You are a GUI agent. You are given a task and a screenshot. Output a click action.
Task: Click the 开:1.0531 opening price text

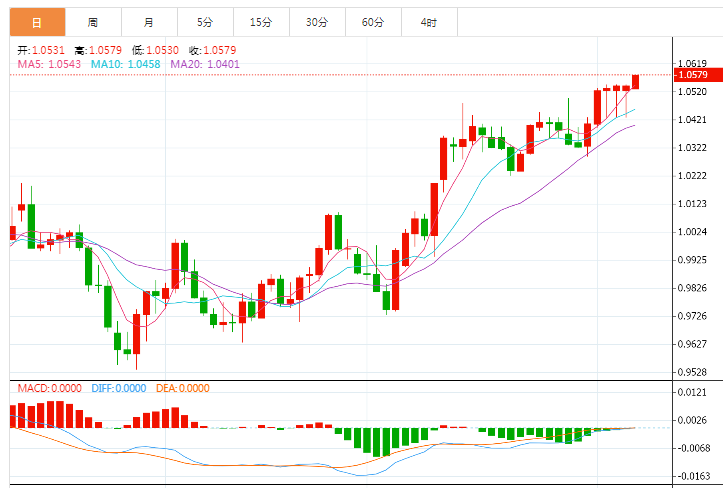click(41, 50)
